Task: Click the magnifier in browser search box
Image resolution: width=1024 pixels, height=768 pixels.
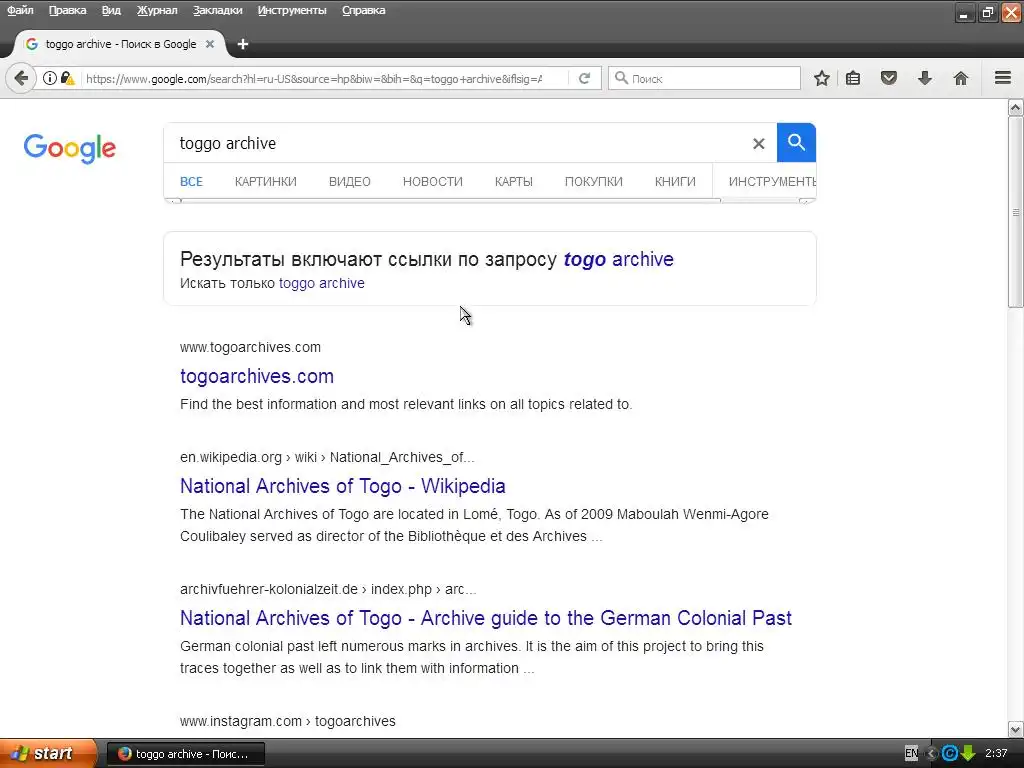Action: click(x=621, y=78)
